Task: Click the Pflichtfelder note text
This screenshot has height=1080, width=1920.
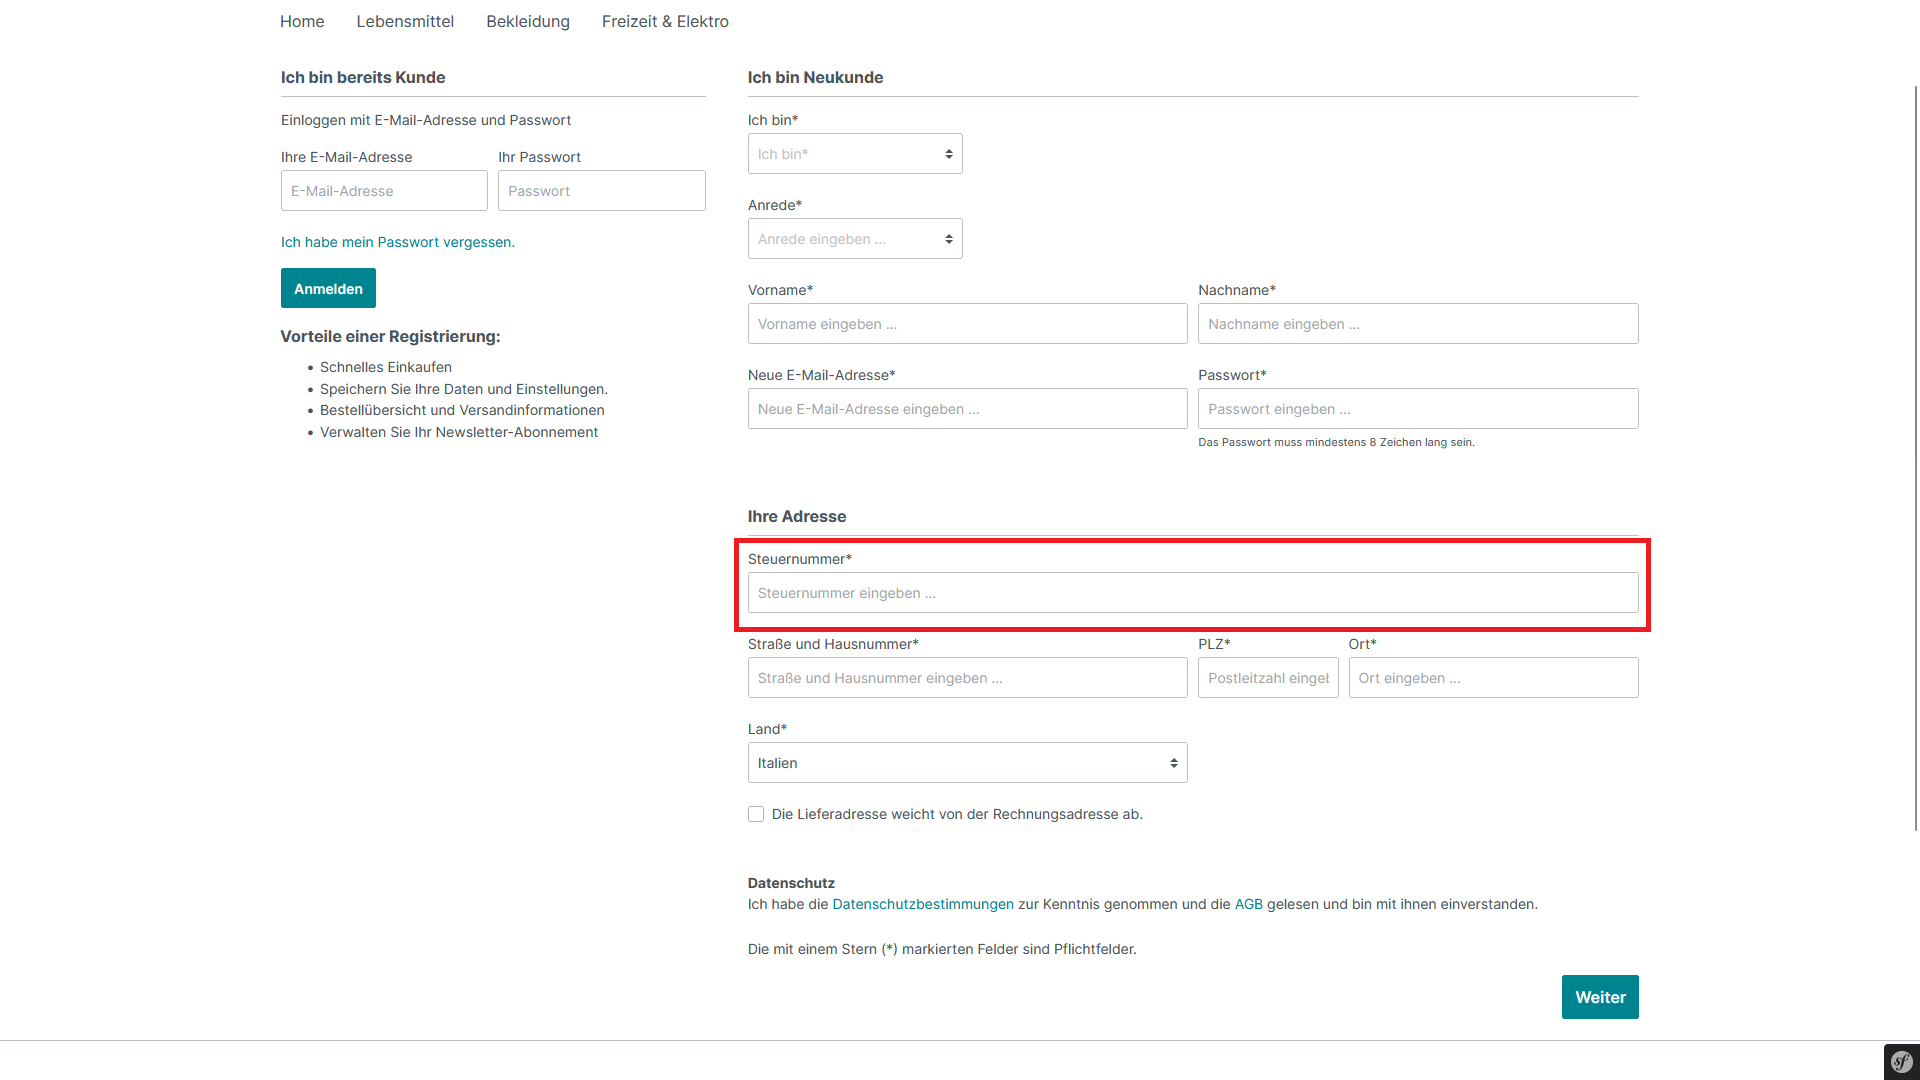Action: 942,949
